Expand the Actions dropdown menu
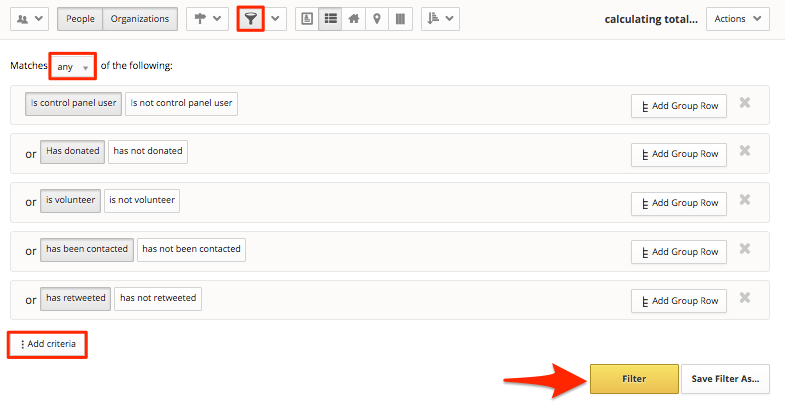 click(737, 19)
